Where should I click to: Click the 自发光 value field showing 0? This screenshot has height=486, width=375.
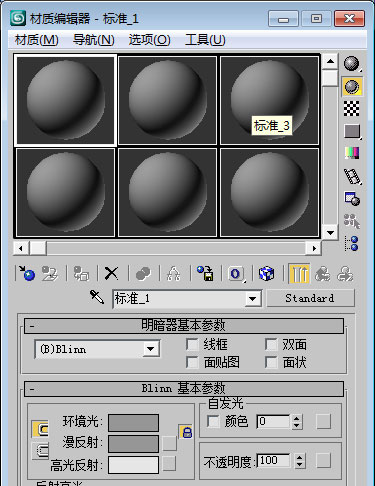[273, 422]
